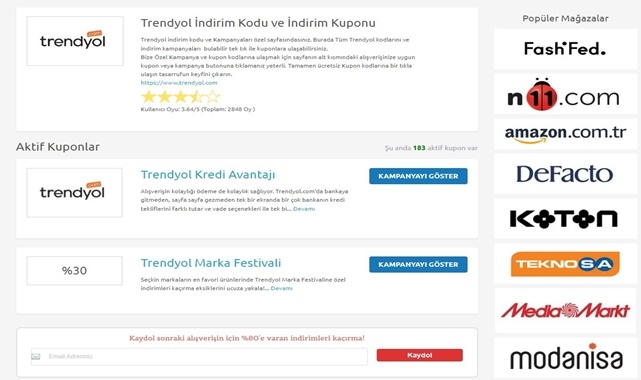Open the MediaMarkt store logo
Image resolution: width=641 pixels, height=380 pixels.
565,311
